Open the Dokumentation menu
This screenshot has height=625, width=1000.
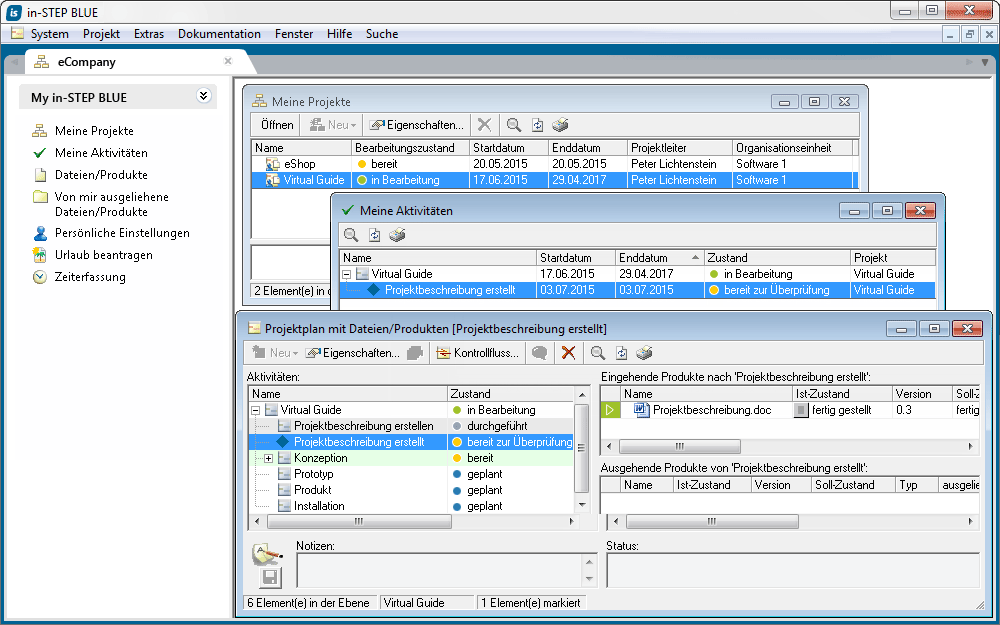click(x=219, y=34)
